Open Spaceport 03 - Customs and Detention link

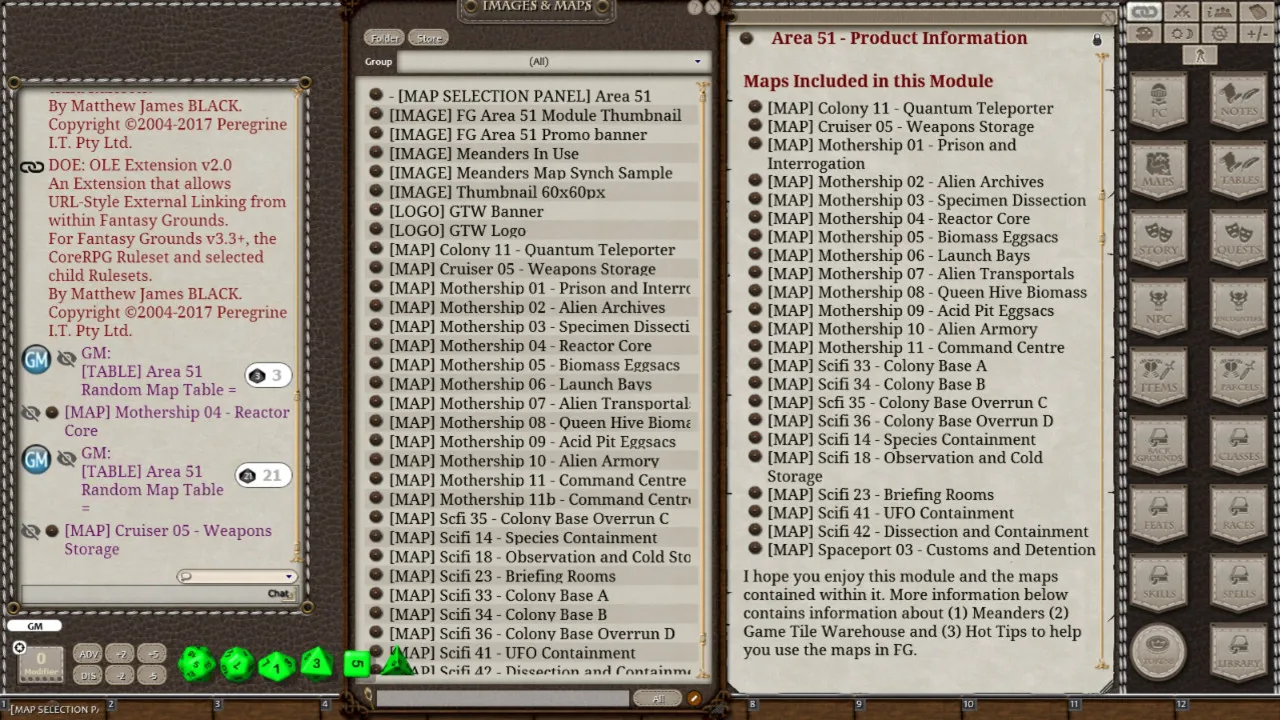[x=931, y=549]
